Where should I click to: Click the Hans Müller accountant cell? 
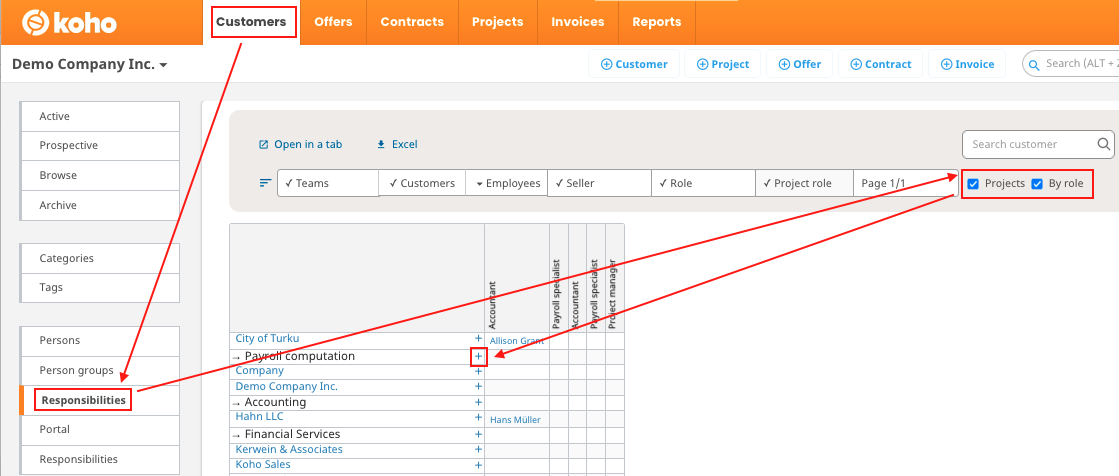pos(515,420)
